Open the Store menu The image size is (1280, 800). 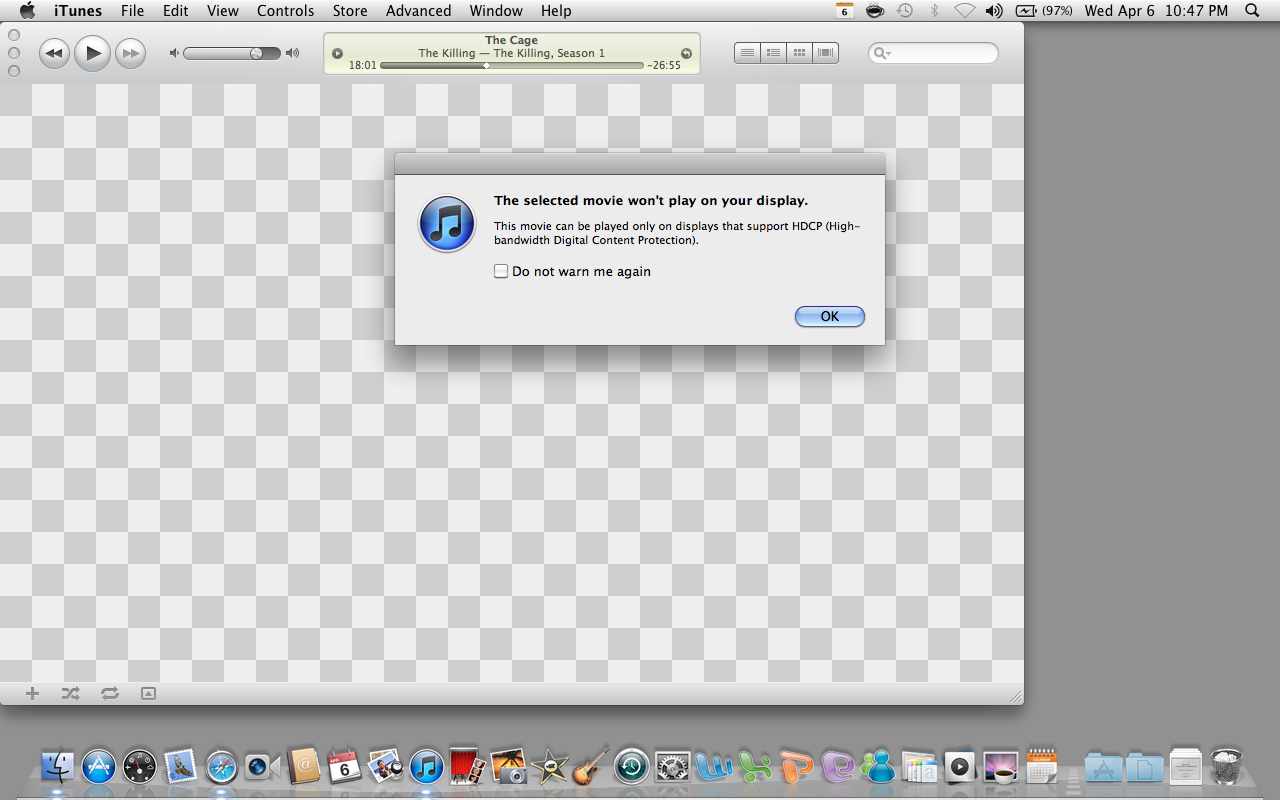[x=350, y=11]
